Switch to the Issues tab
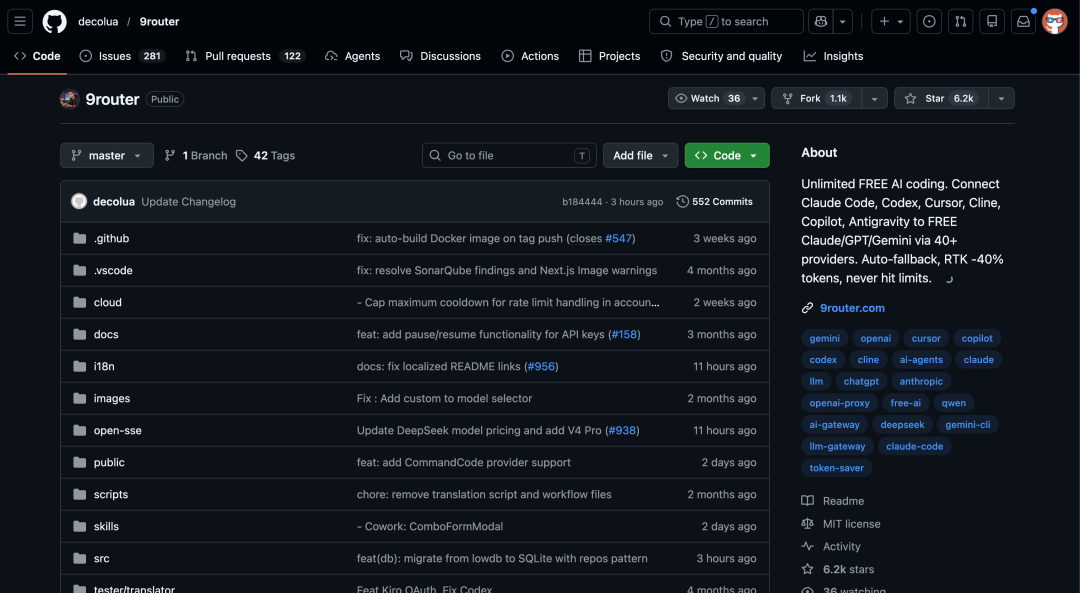 123,56
